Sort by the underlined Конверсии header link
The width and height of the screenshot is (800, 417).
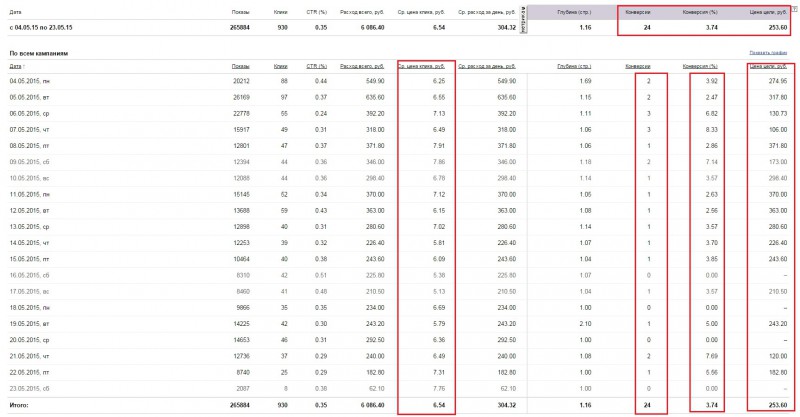pyautogui.click(x=638, y=66)
